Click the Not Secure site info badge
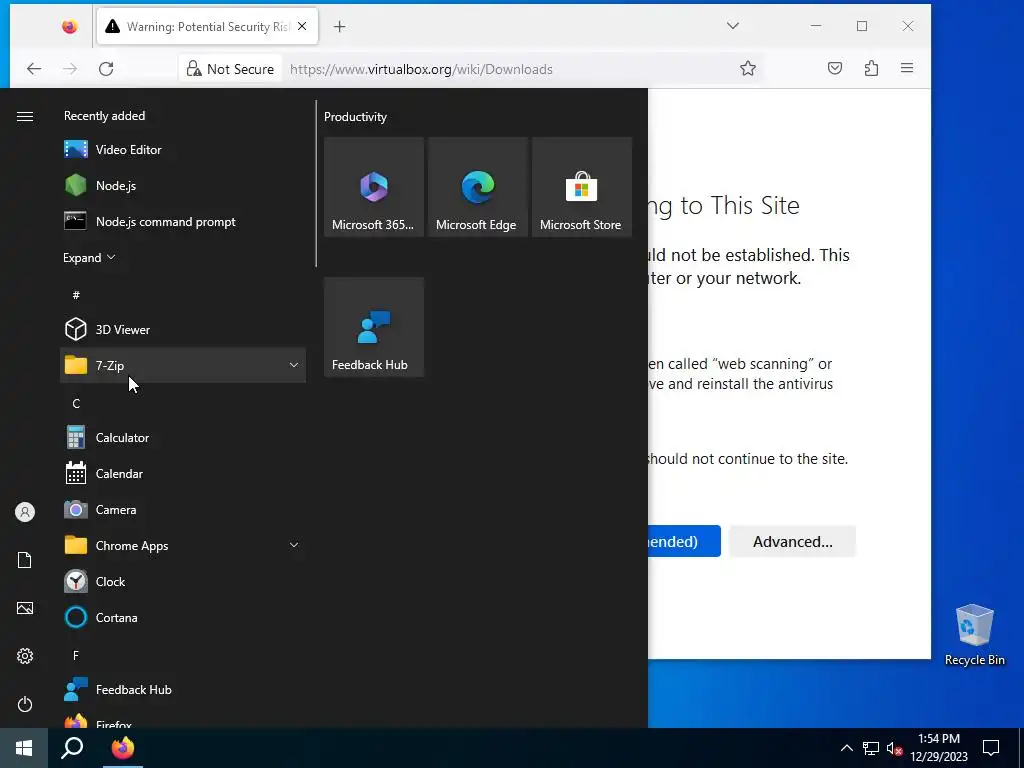 pyautogui.click(x=230, y=69)
